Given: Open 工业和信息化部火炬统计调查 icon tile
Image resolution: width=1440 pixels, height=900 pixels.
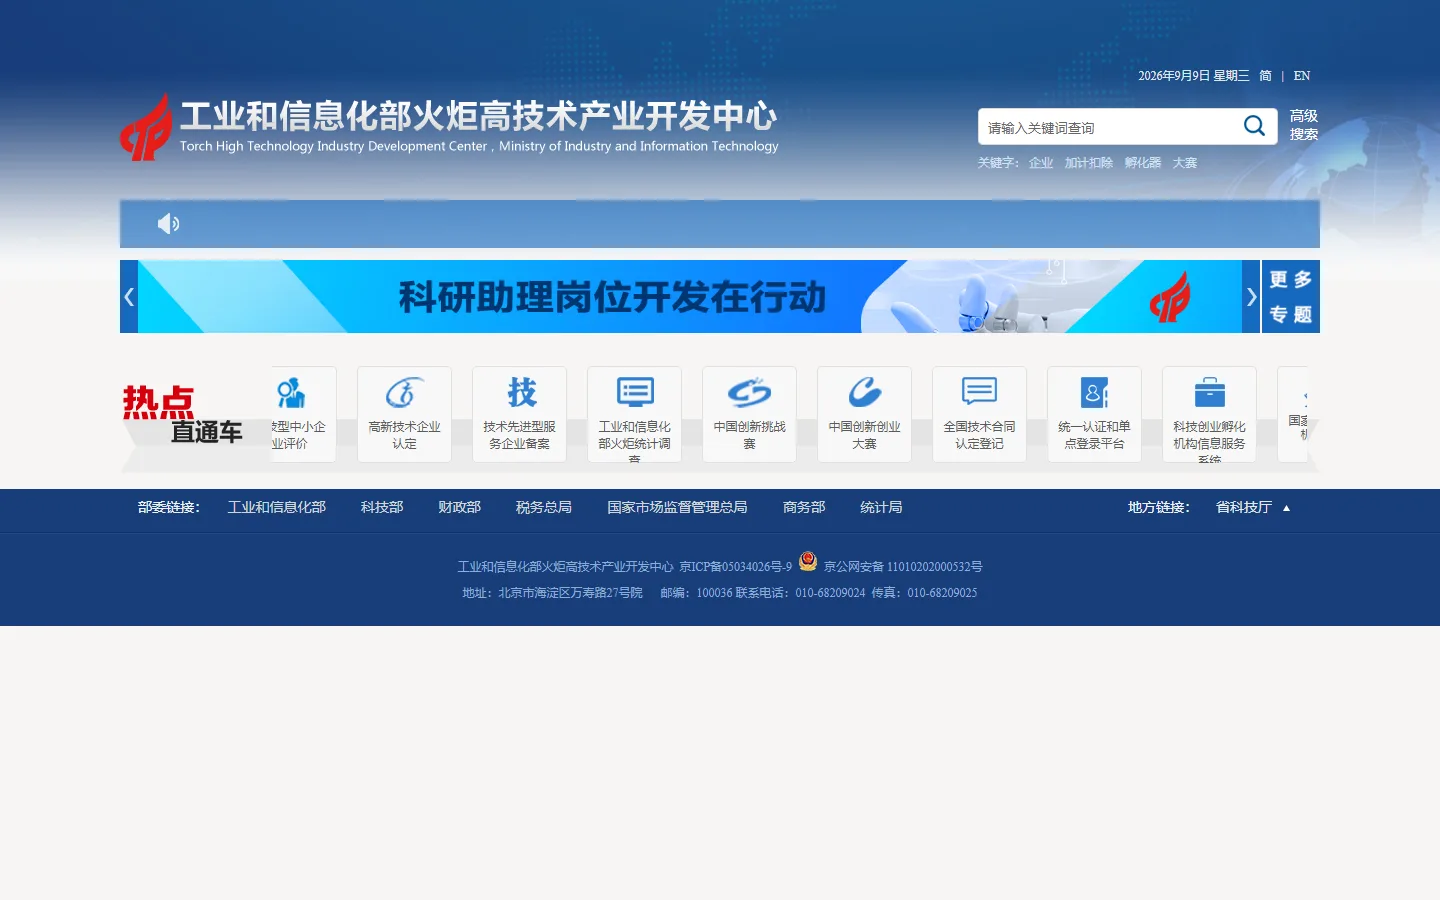Looking at the screenshot, I should pos(634,414).
